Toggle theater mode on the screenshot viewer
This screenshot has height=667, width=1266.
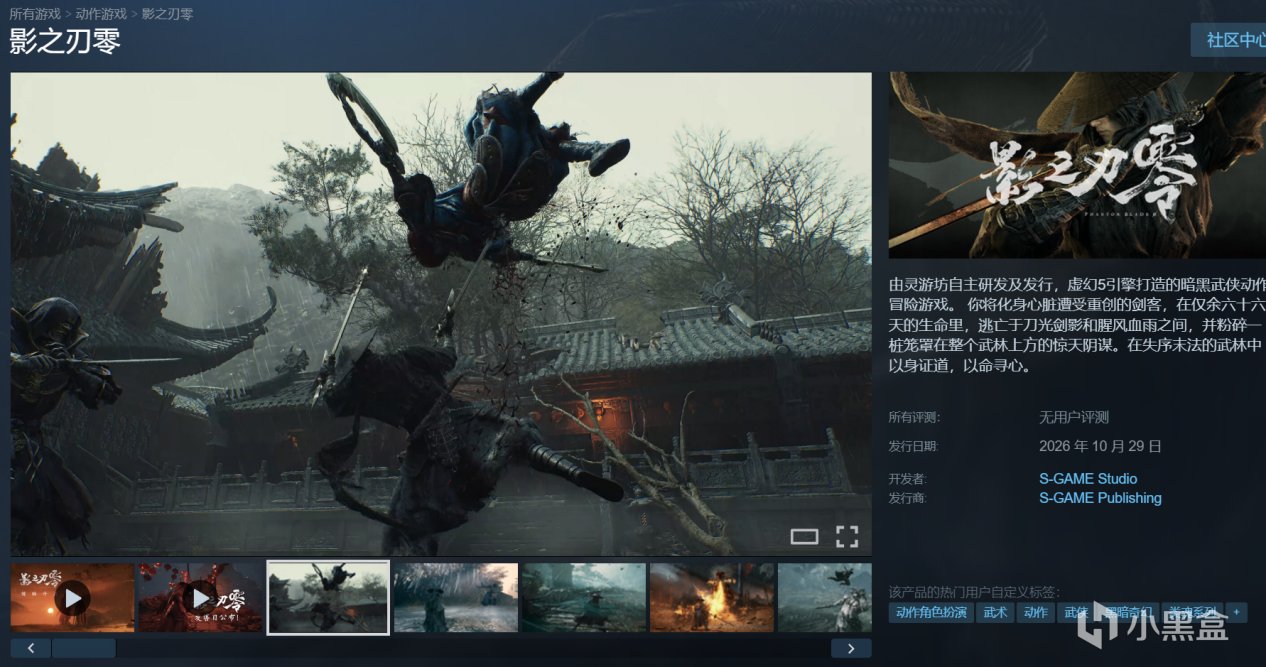[804, 536]
